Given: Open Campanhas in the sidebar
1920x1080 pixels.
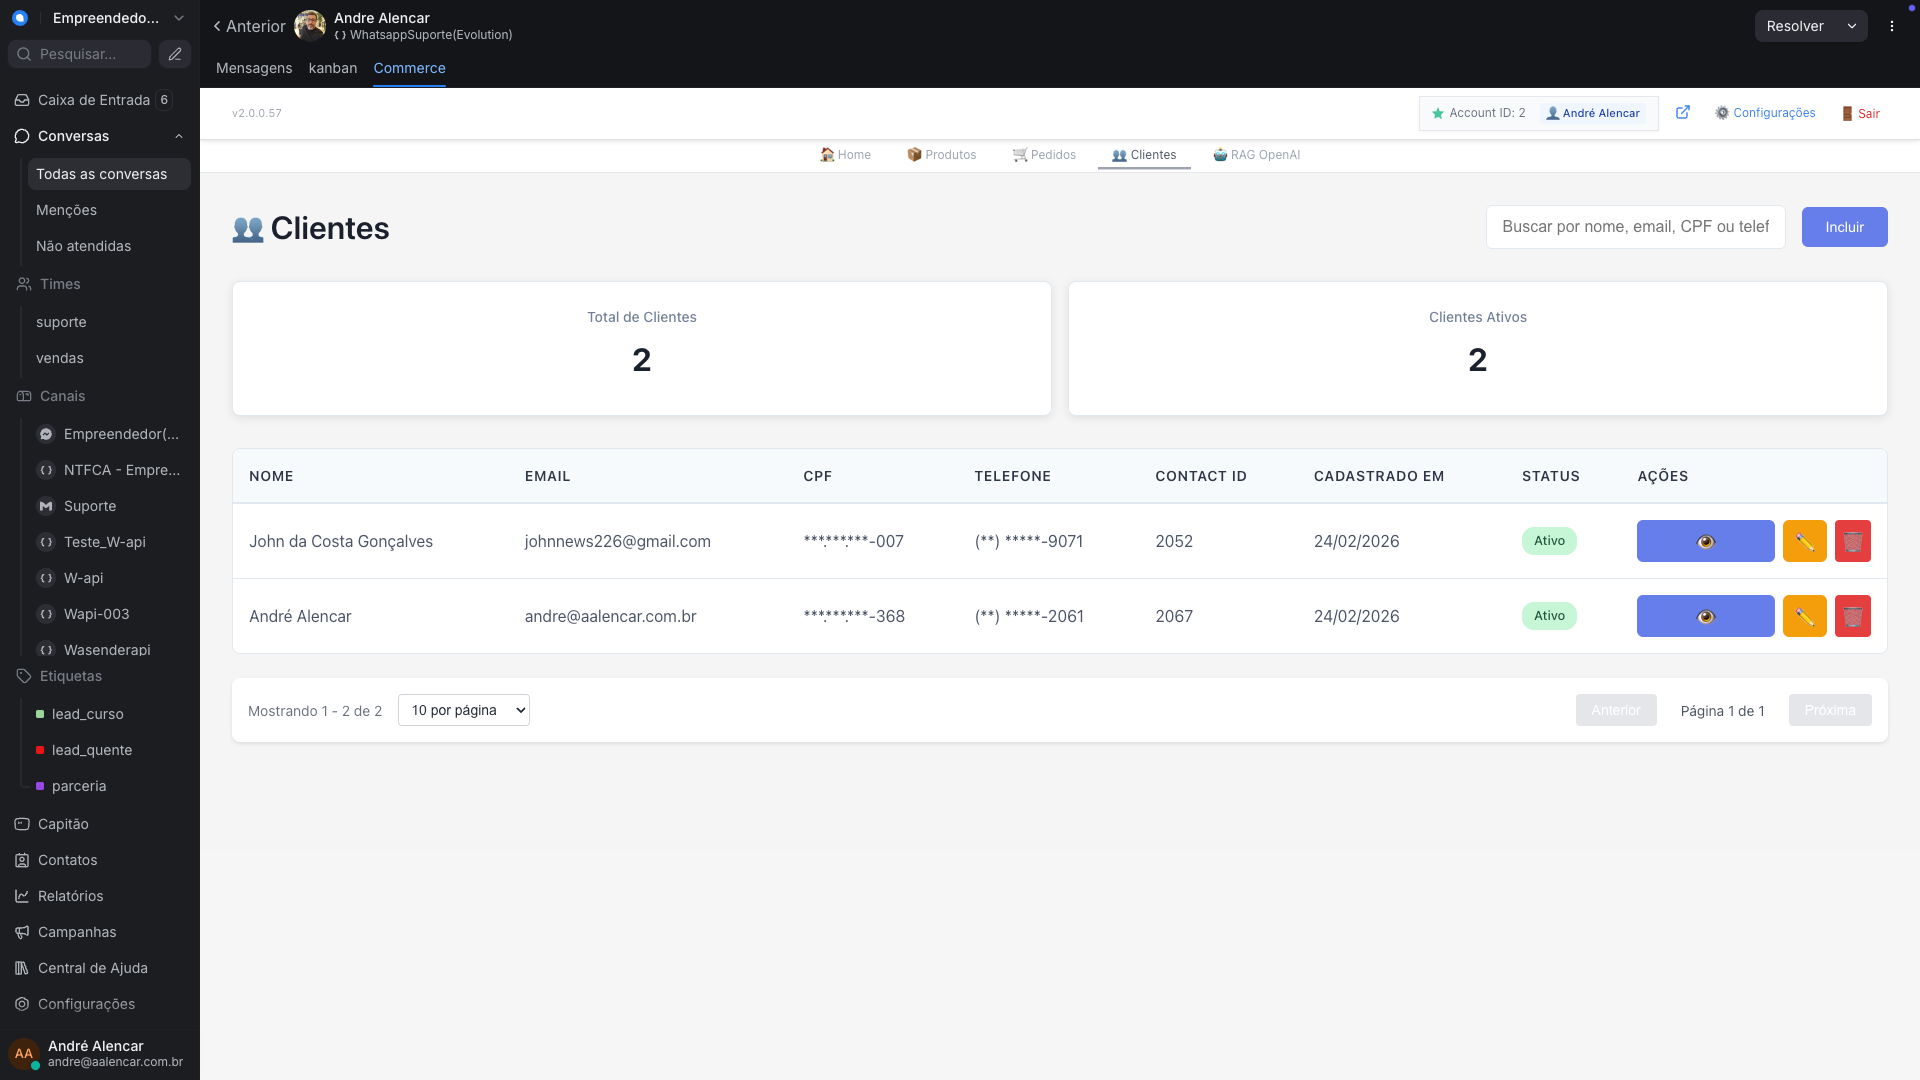Looking at the screenshot, I should tap(77, 932).
